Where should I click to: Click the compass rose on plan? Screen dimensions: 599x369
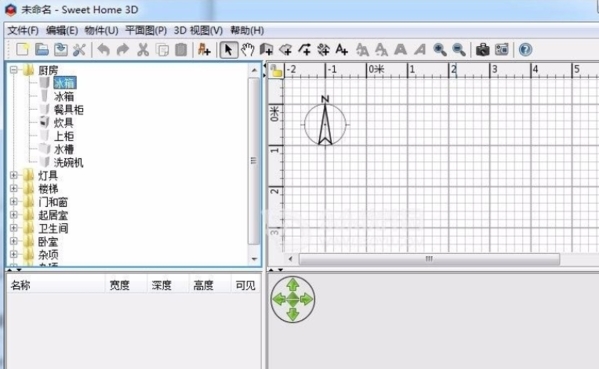click(x=325, y=121)
